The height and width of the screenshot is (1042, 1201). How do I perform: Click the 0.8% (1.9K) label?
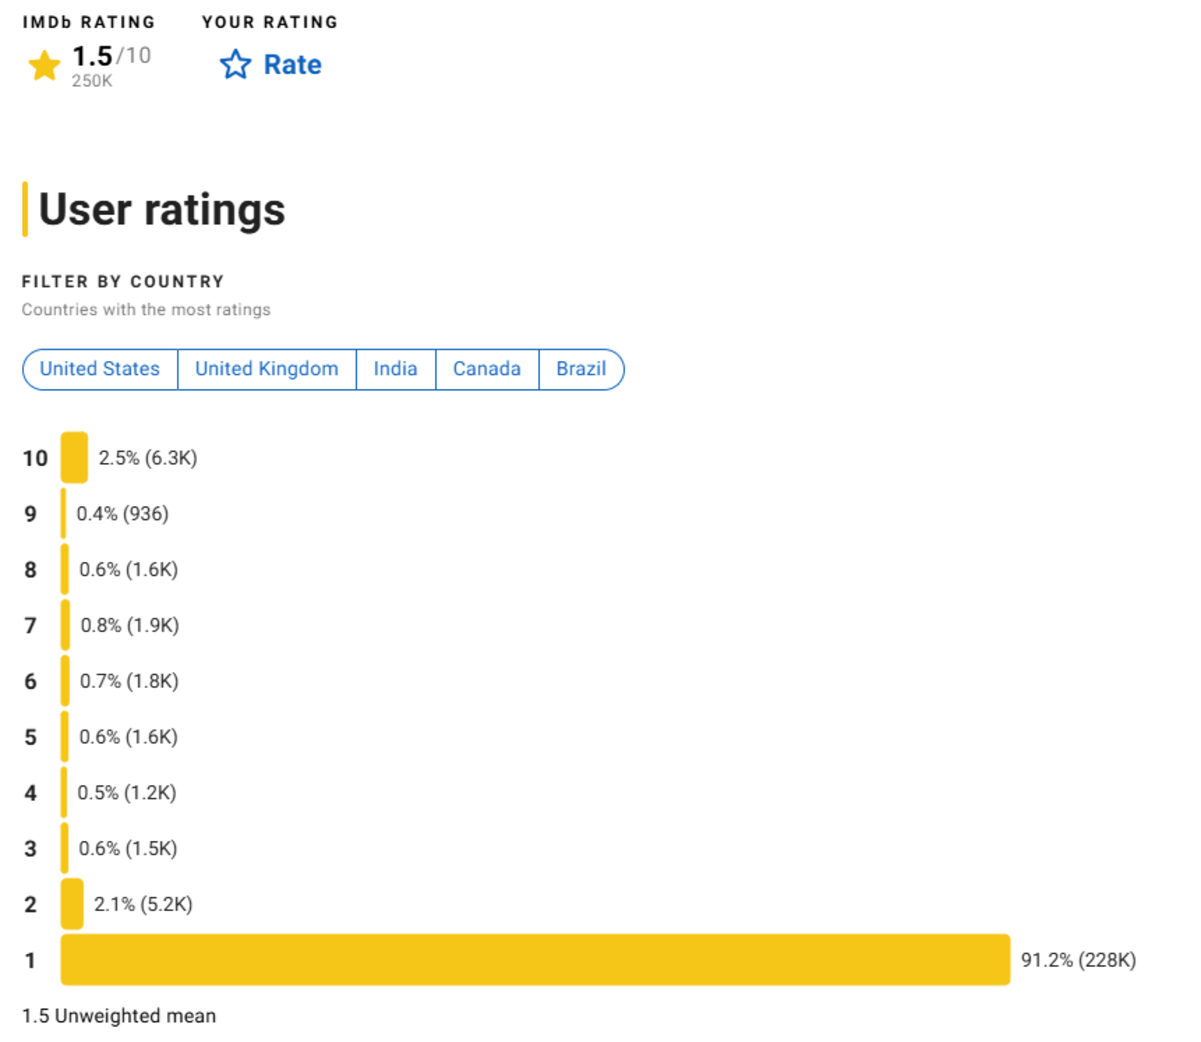130,625
